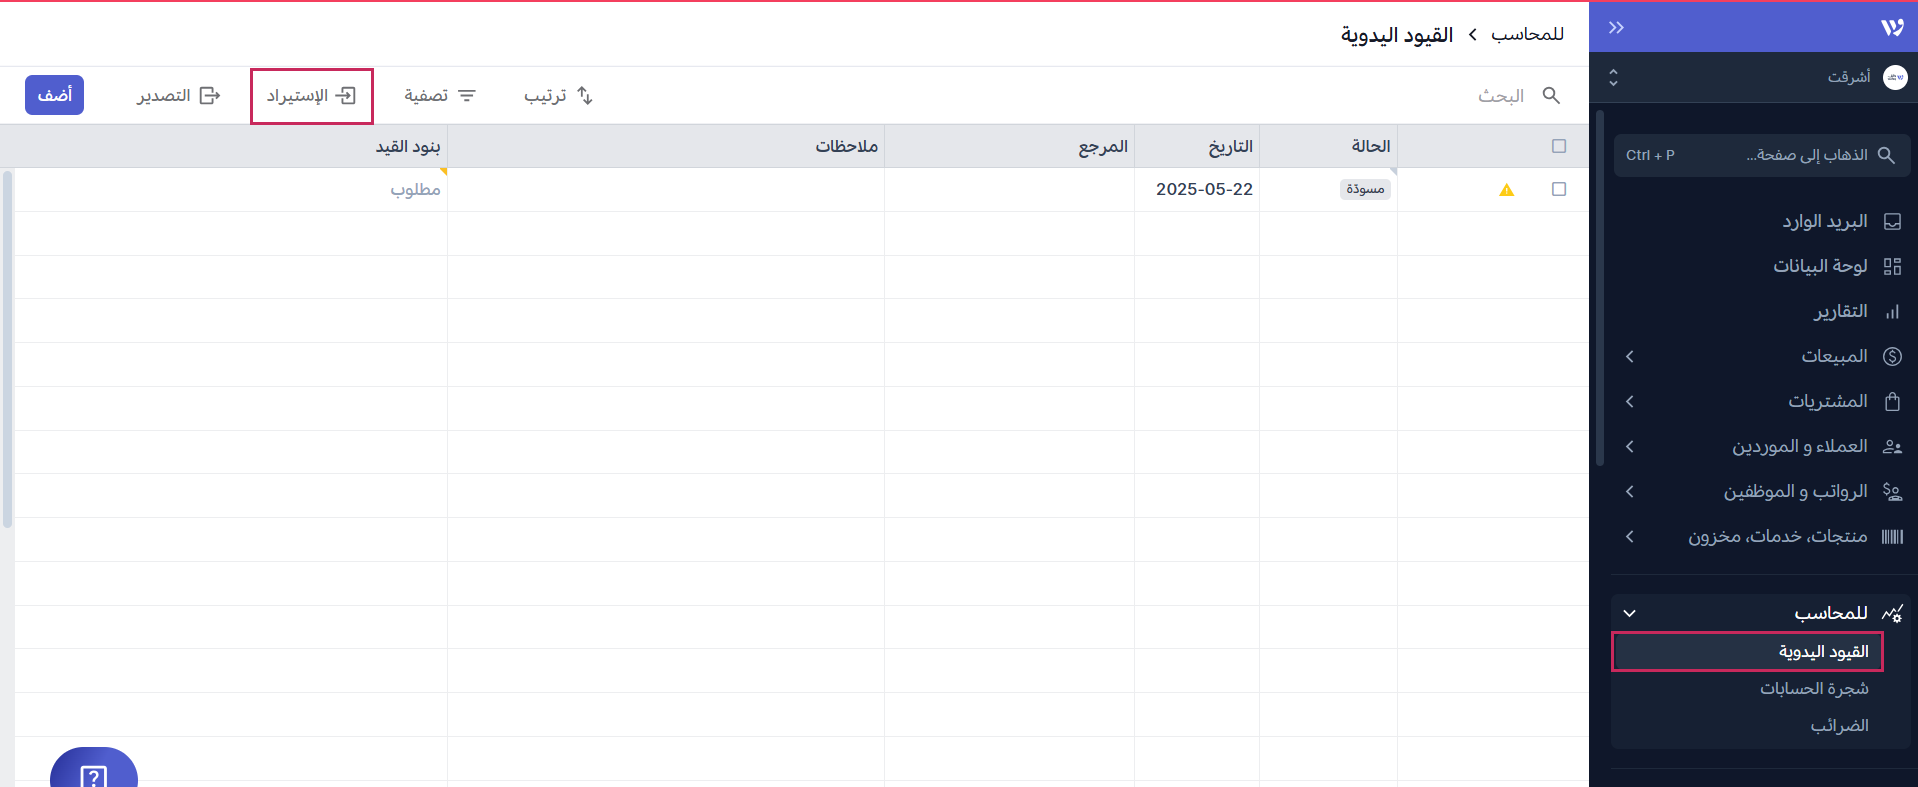Open شجرة الحسابات chart of accounts
This screenshot has height=787, width=1918.
pos(1814,688)
